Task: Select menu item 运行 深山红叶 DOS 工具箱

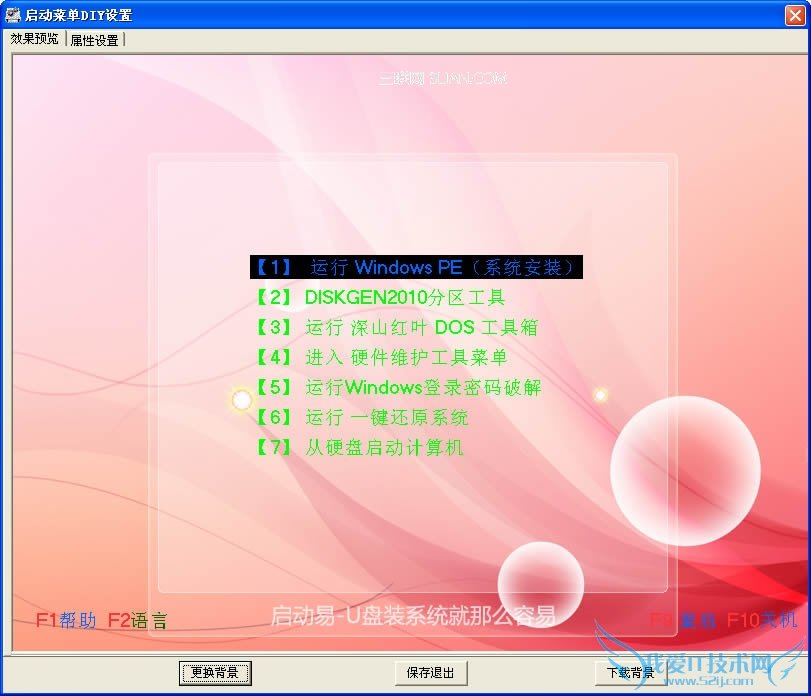Action: pos(397,327)
